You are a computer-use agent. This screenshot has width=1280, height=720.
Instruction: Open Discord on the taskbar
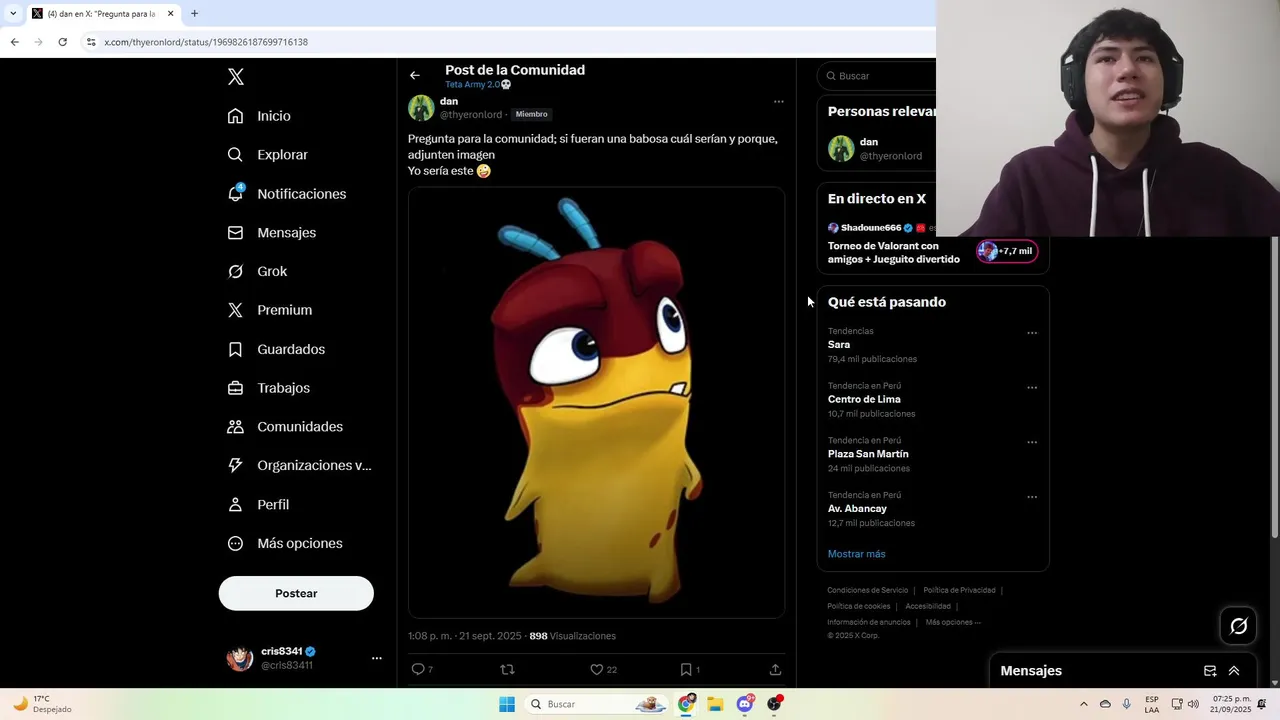[745, 704]
